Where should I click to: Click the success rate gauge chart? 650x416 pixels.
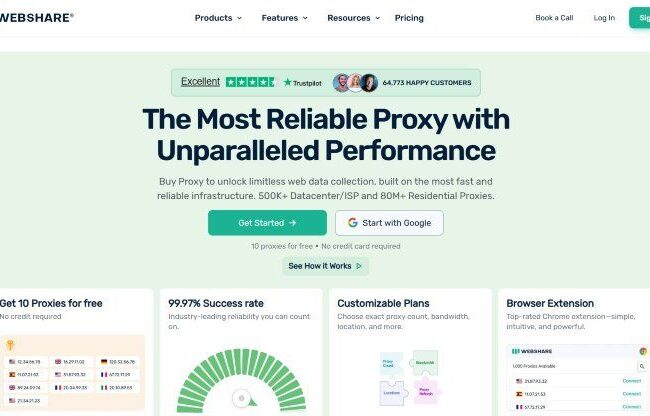pos(241,380)
